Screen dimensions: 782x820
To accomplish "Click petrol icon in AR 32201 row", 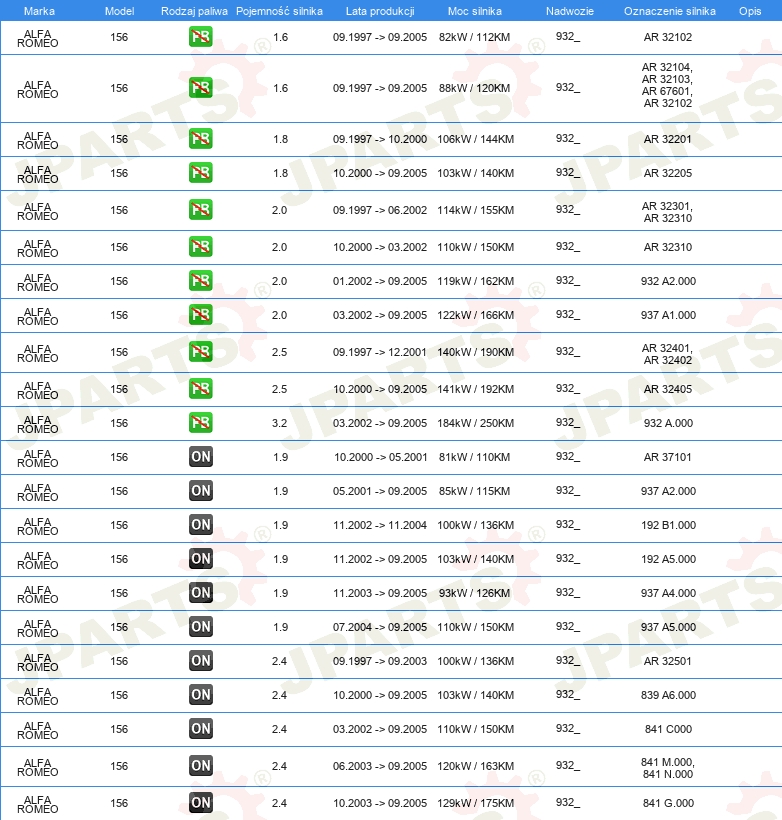I will [201, 139].
